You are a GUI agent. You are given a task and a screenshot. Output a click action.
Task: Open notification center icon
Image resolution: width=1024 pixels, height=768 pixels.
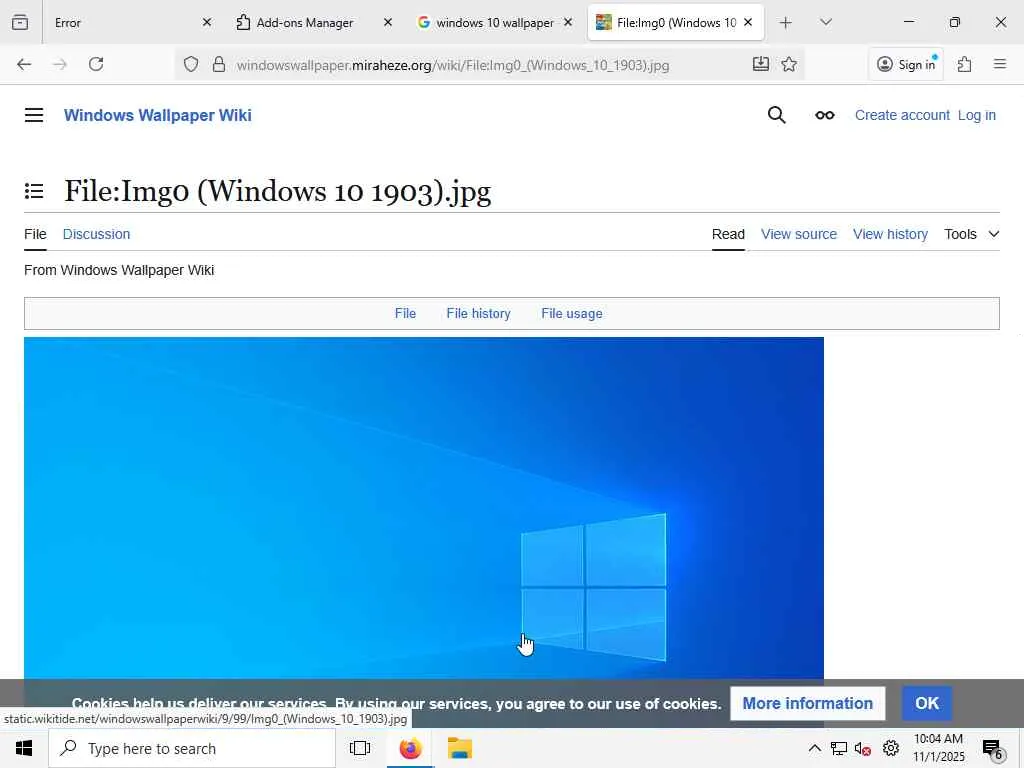pyautogui.click(x=992, y=749)
